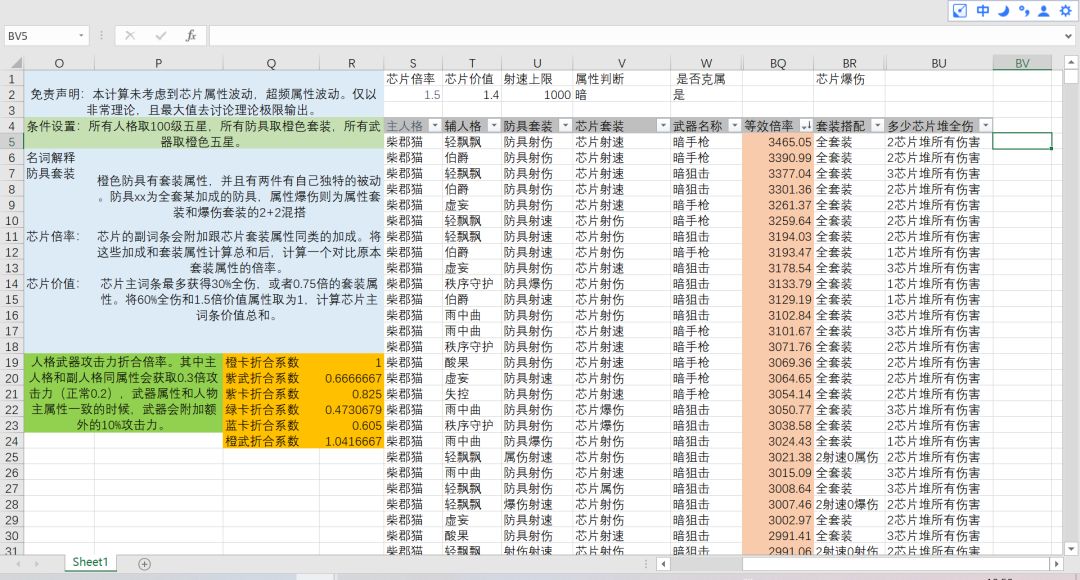The width and height of the screenshot is (1080, 580).
Task: Open the IME settings gear
Action: click(x=1065, y=10)
